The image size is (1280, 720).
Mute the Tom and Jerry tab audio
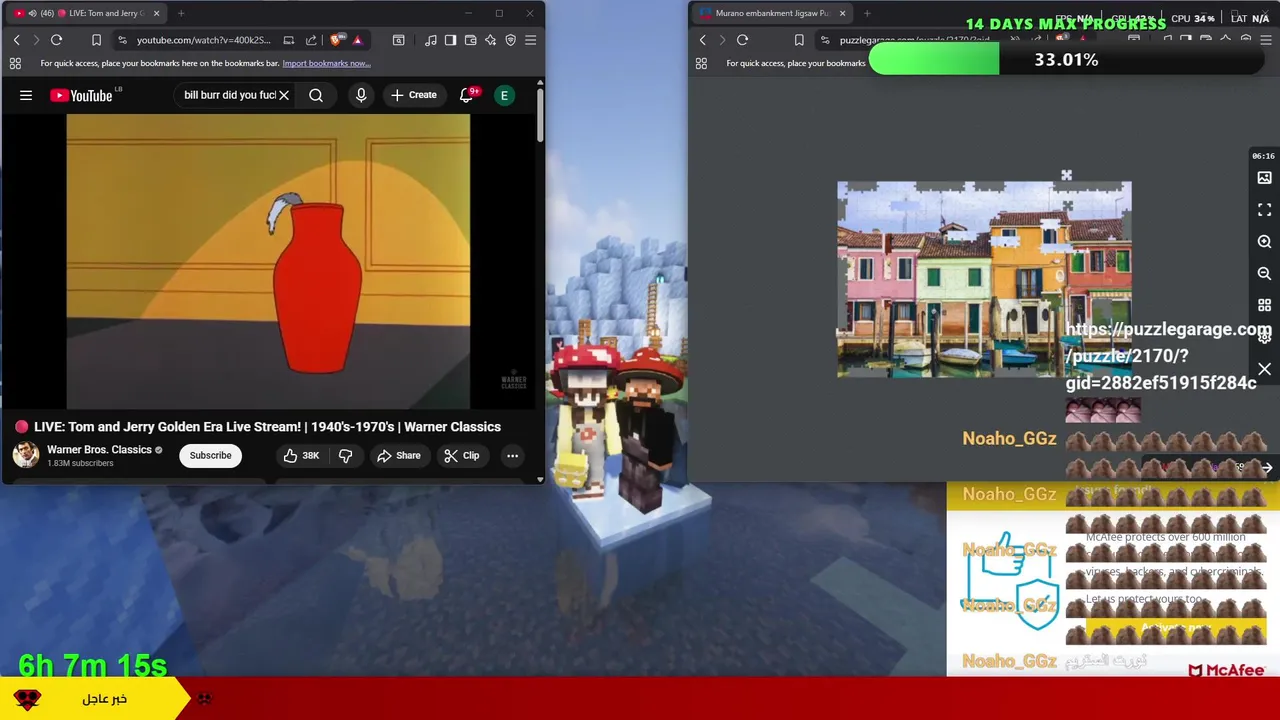(31, 13)
